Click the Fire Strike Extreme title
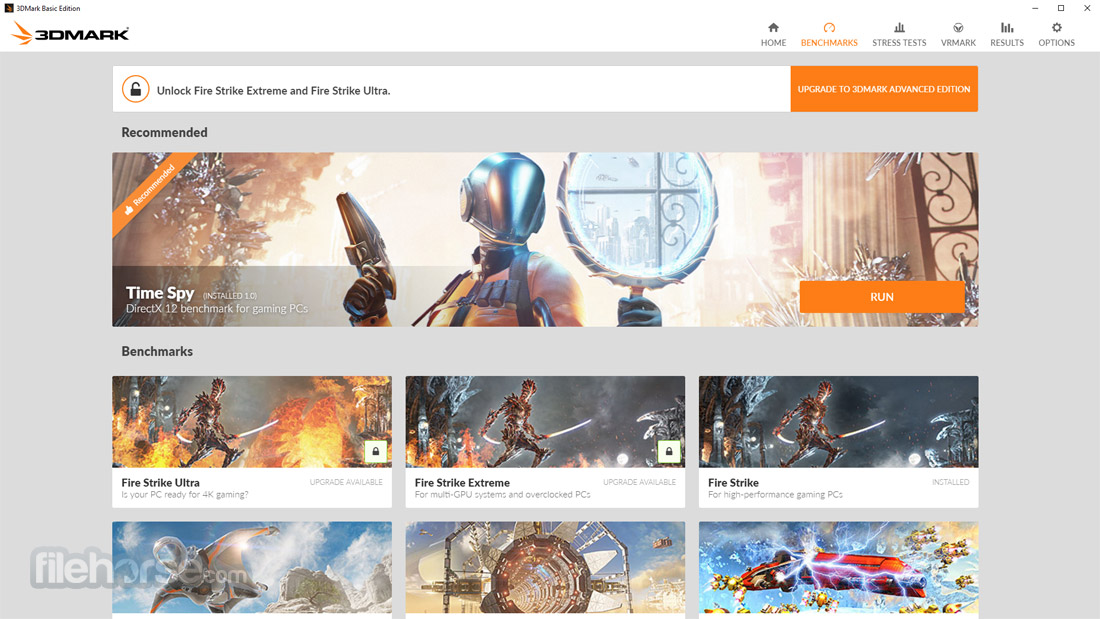The height and width of the screenshot is (619, 1100). (462, 483)
